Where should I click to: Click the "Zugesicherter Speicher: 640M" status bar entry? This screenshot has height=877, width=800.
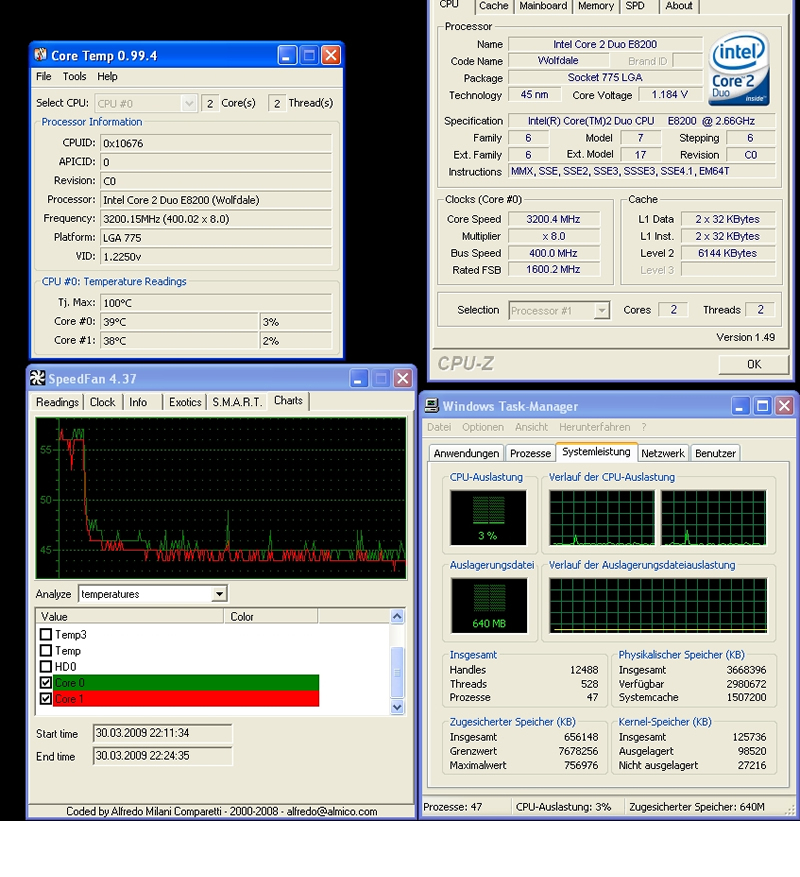pos(697,807)
